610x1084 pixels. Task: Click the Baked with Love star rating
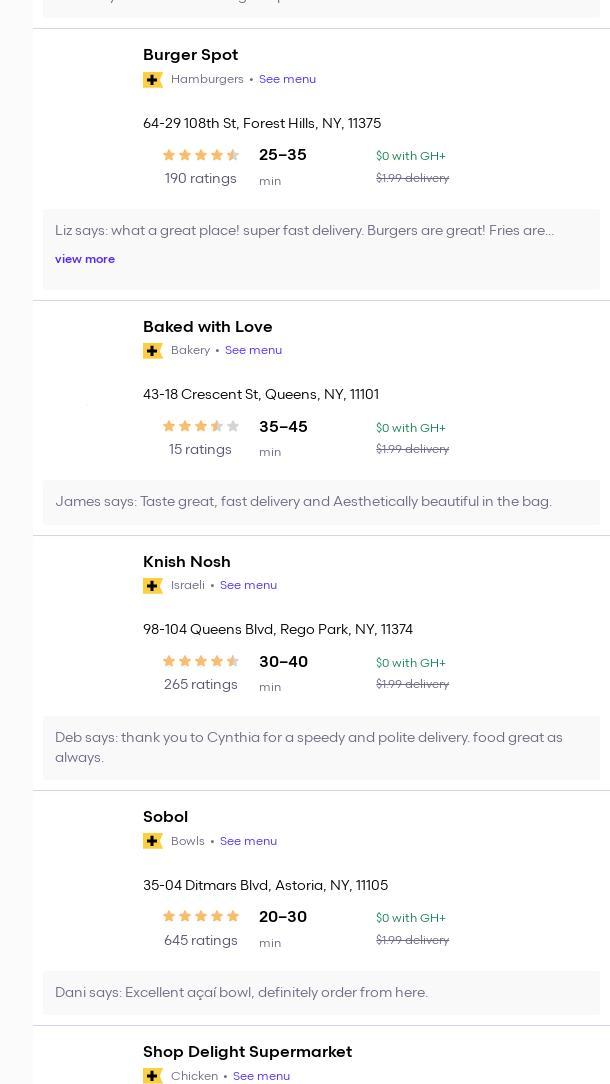point(201,427)
